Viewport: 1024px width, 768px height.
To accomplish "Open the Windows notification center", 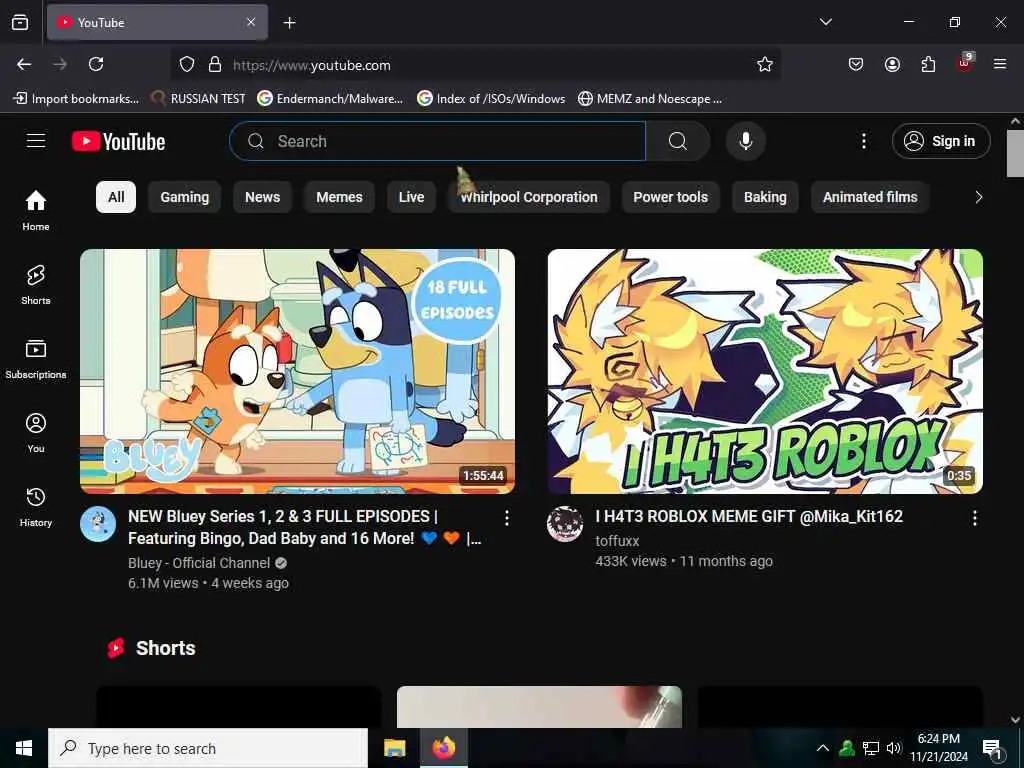I will point(992,749).
